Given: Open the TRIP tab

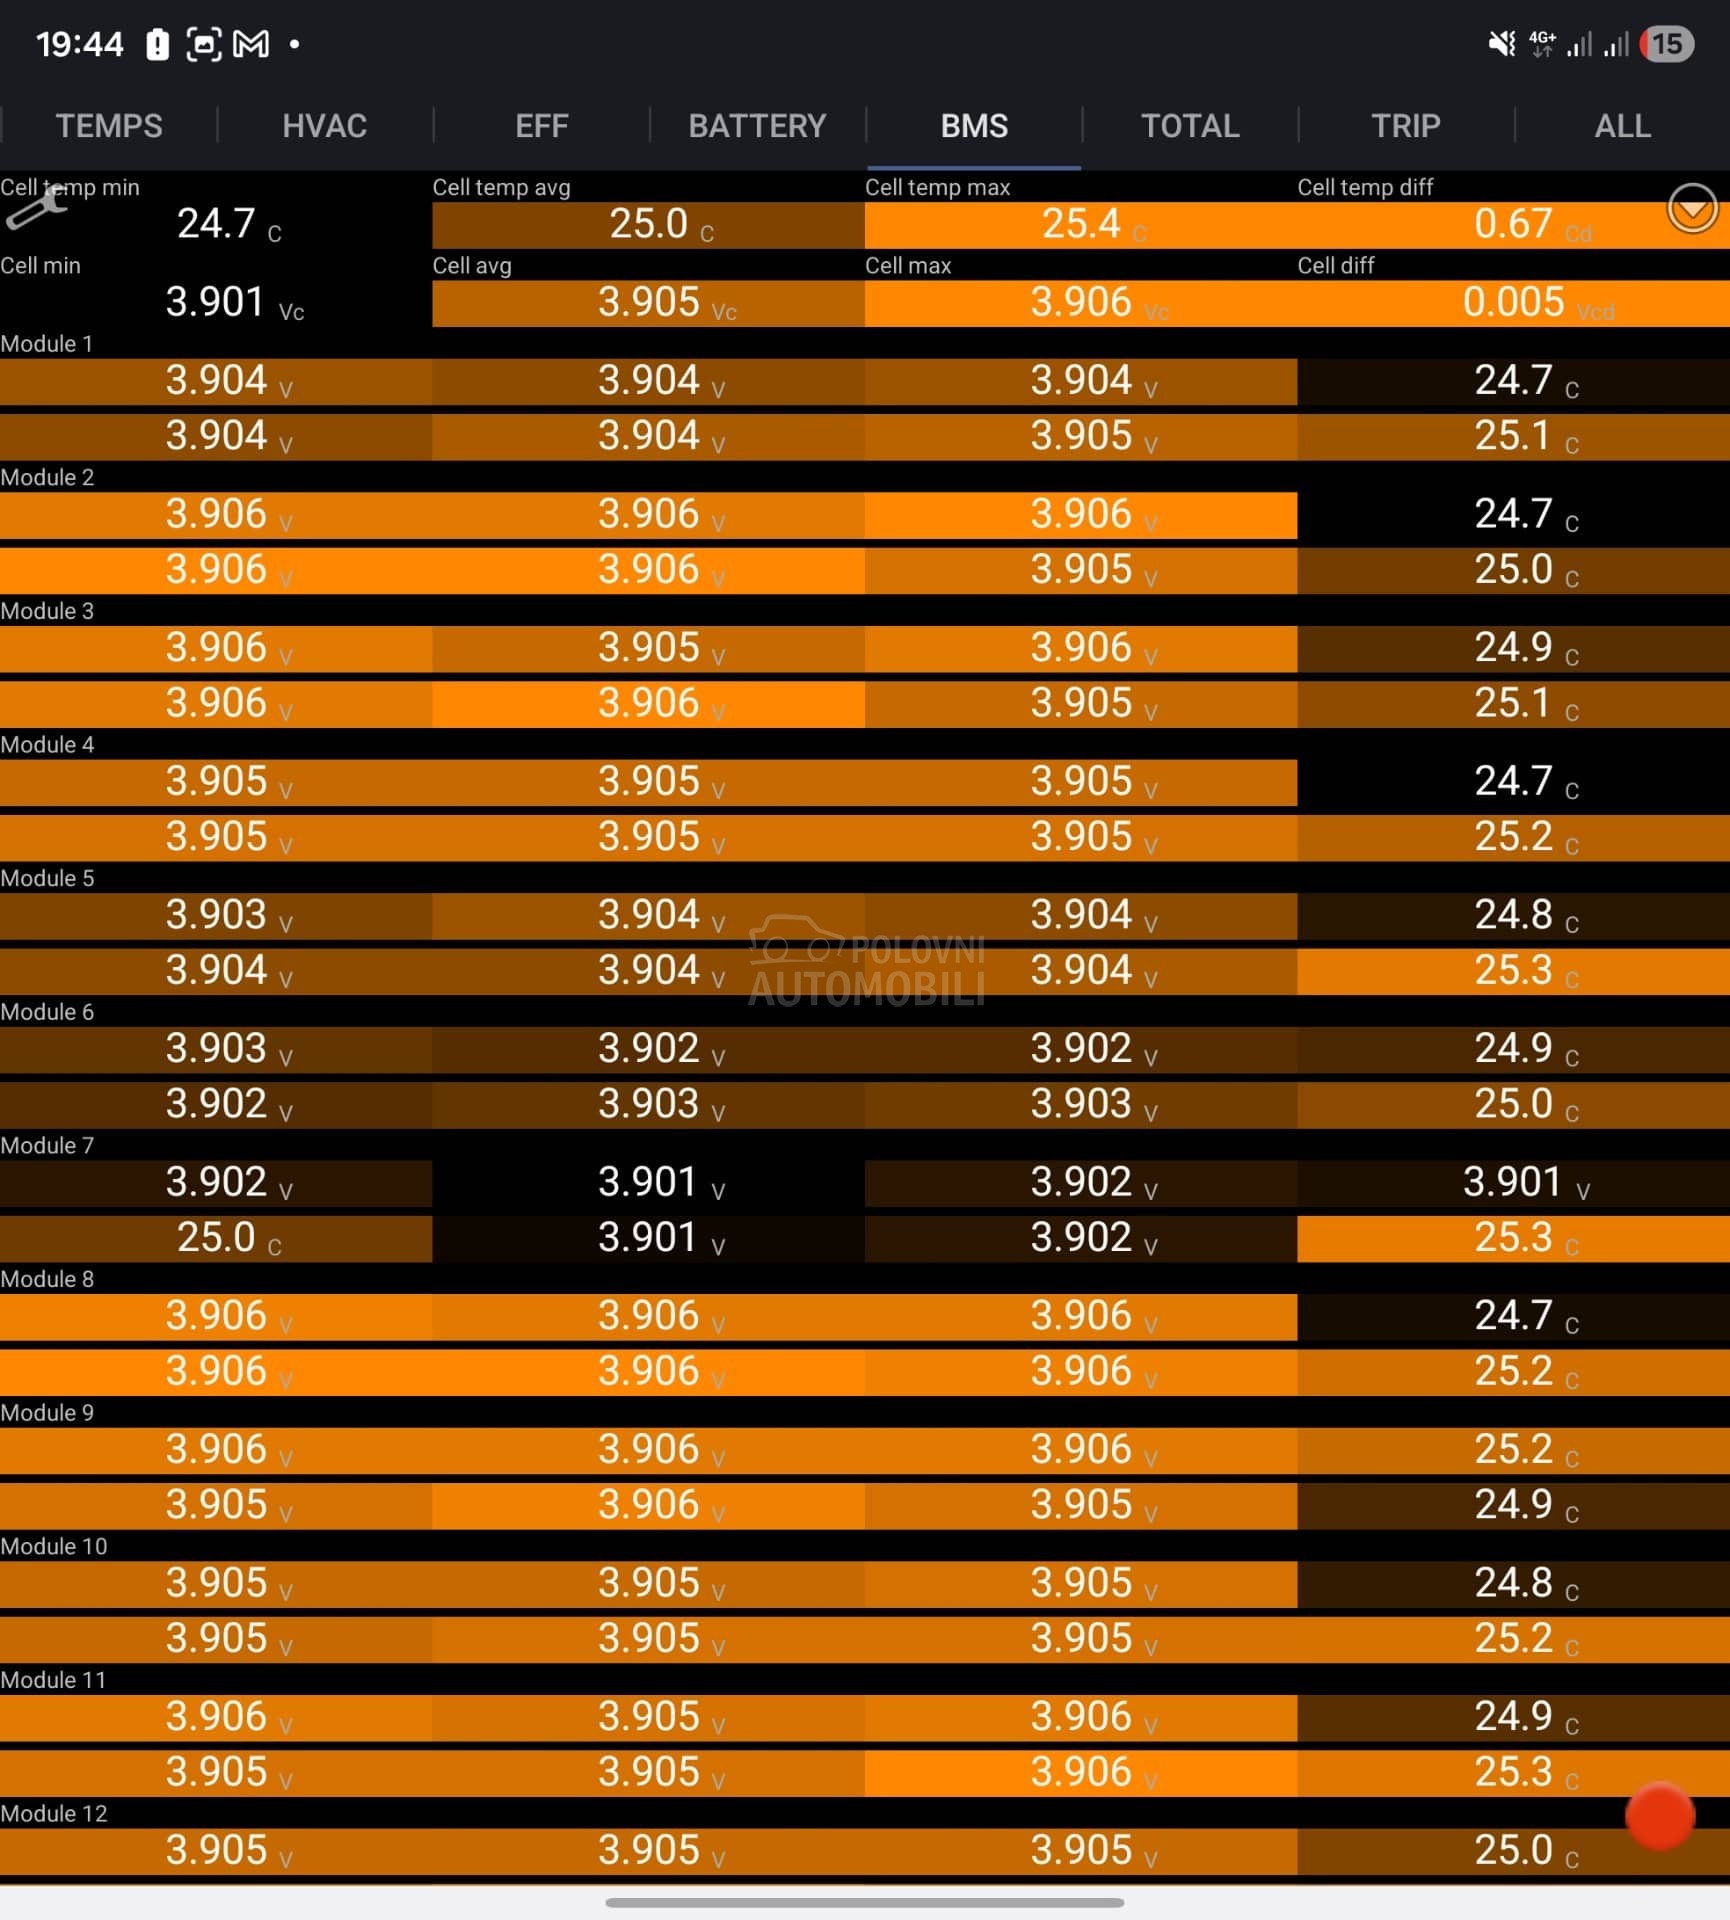Looking at the screenshot, I should coord(1405,126).
